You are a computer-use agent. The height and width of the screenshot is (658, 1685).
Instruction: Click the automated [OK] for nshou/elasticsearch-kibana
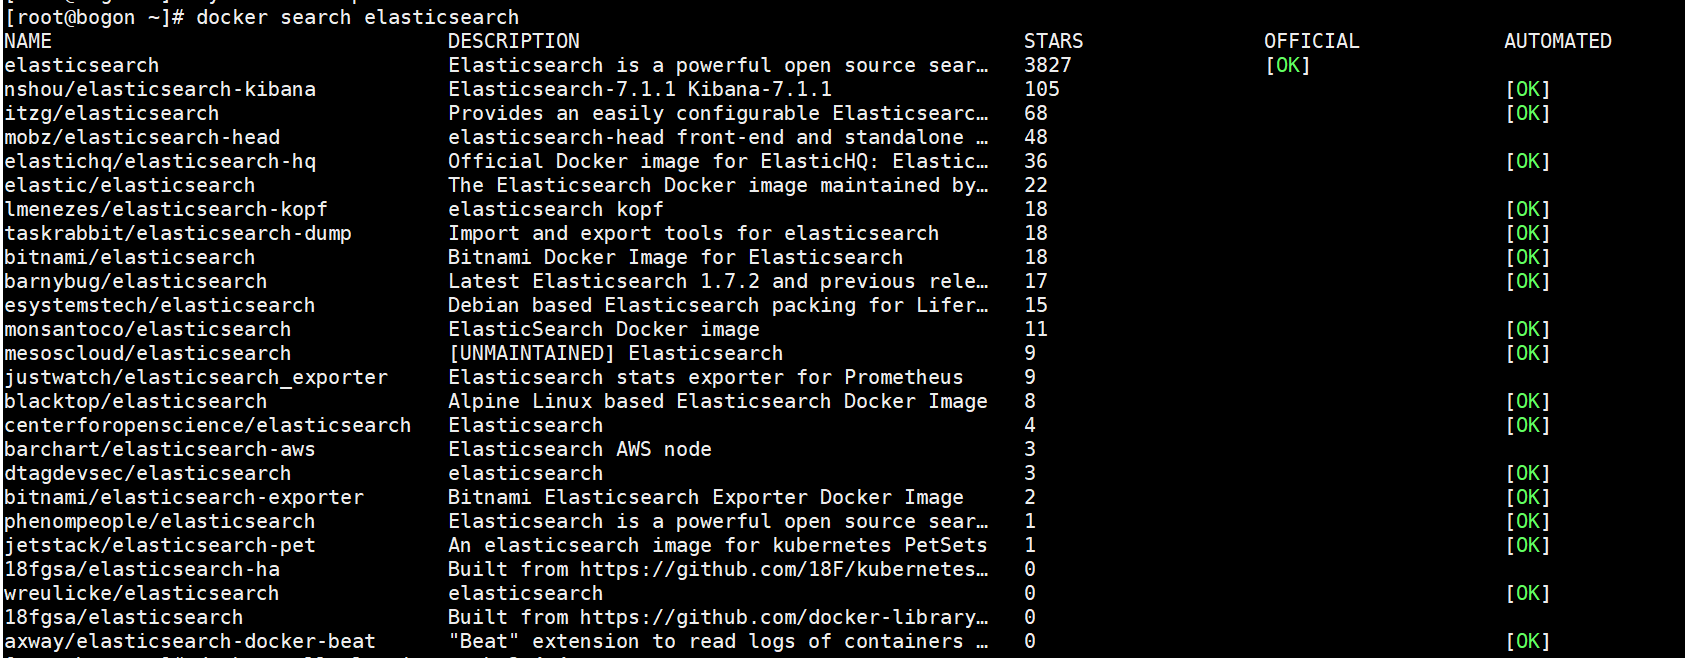click(1528, 89)
